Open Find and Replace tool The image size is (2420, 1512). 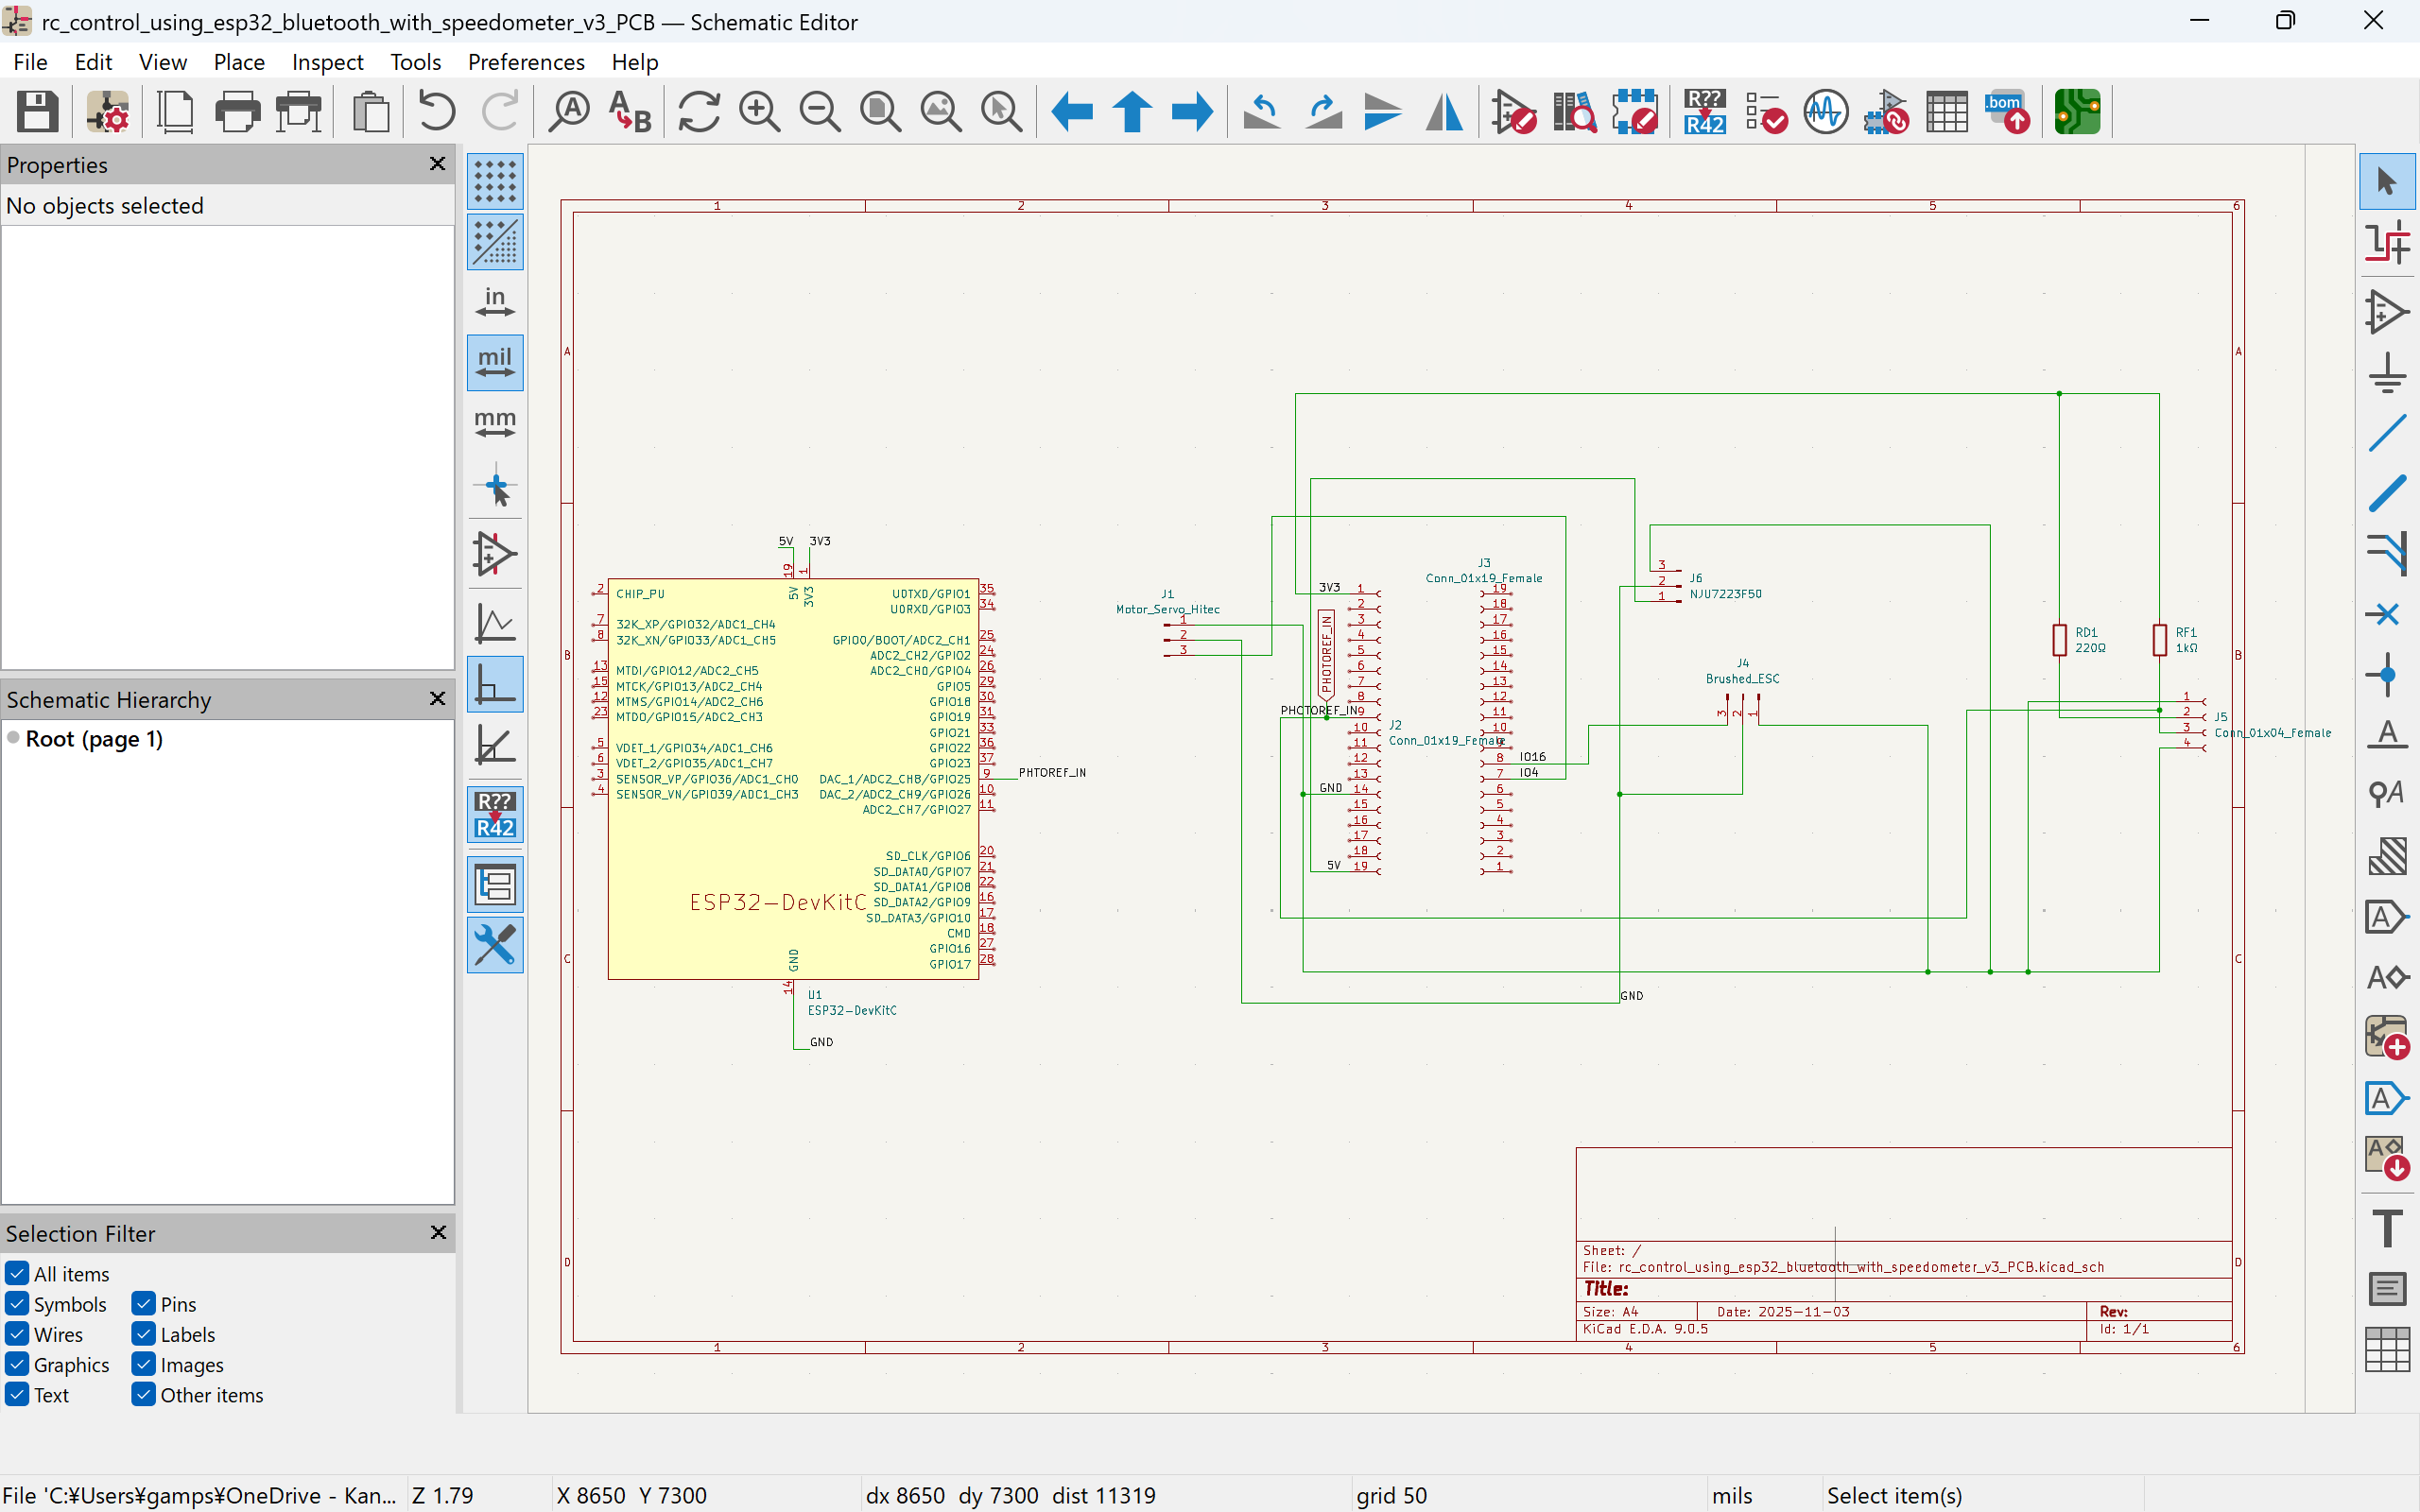coord(630,111)
